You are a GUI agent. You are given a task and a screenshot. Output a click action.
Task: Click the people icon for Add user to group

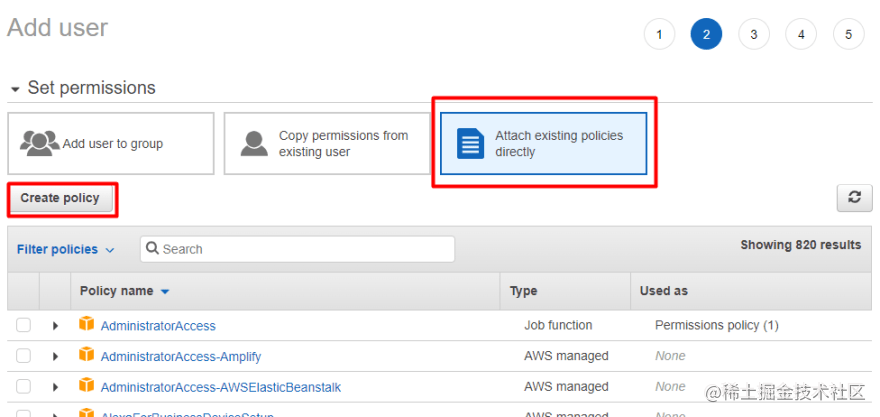pyautogui.click(x=40, y=143)
